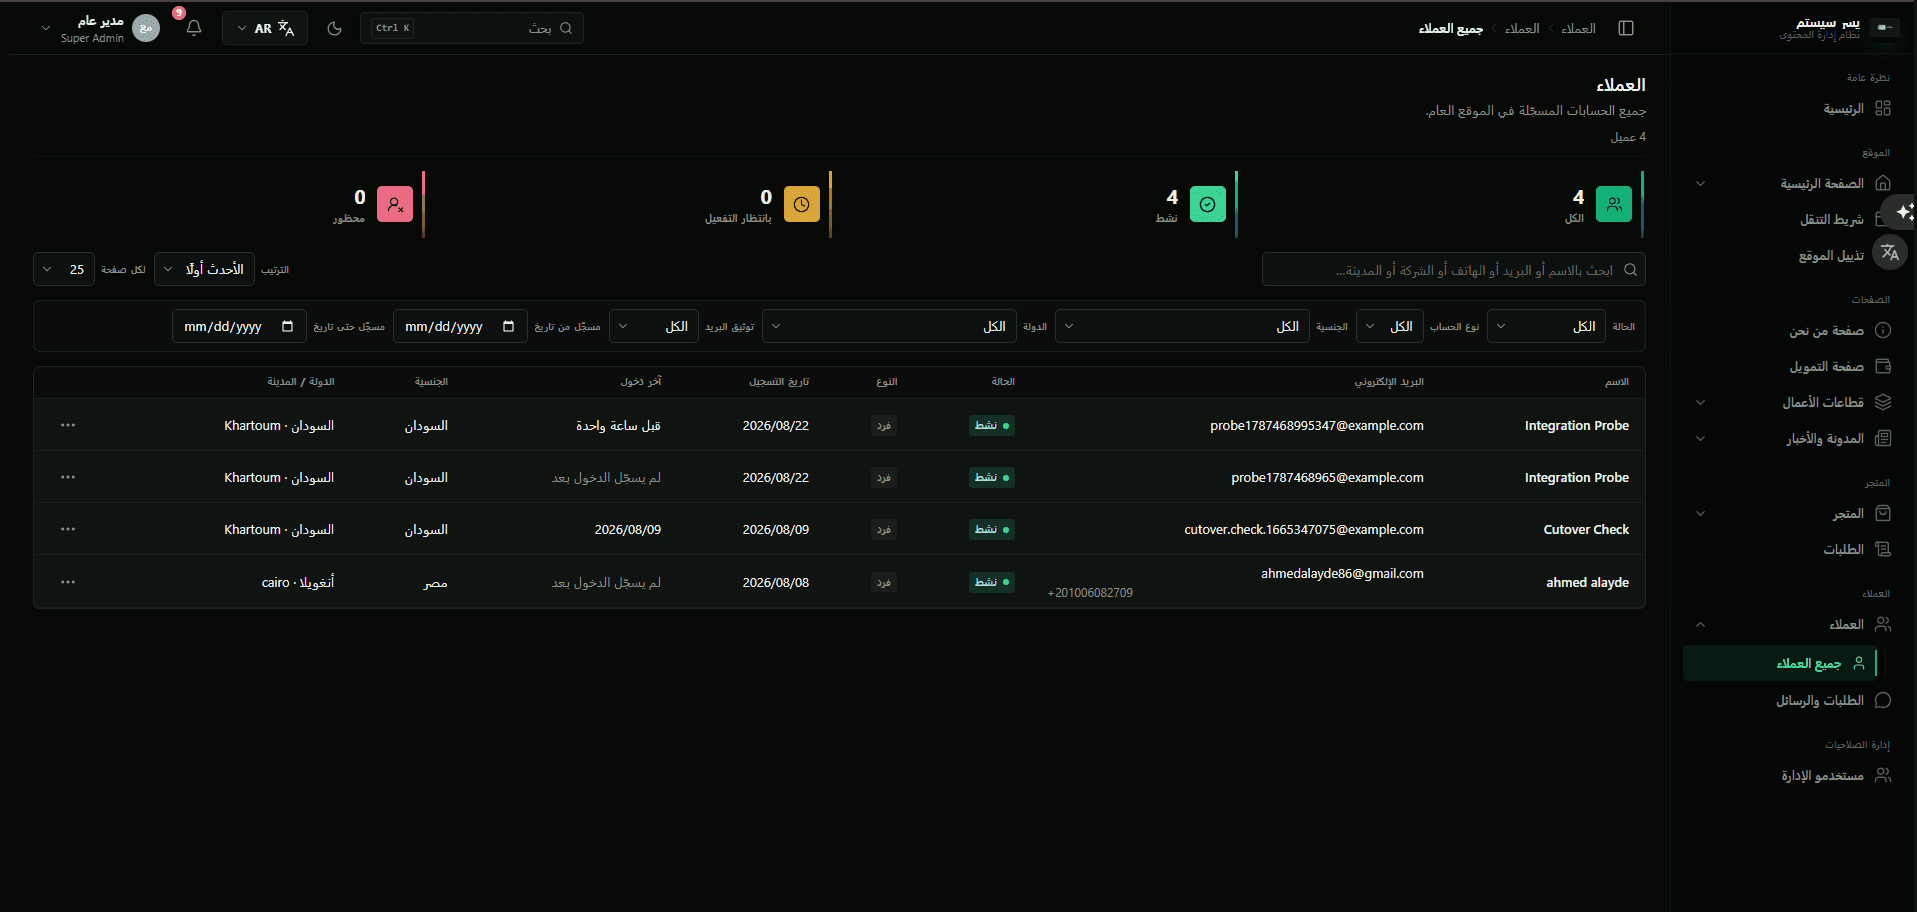Open الترتيب sort dropdown الأحدث أولاً
The width and height of the screenshot is (1917, 912).
205,270
